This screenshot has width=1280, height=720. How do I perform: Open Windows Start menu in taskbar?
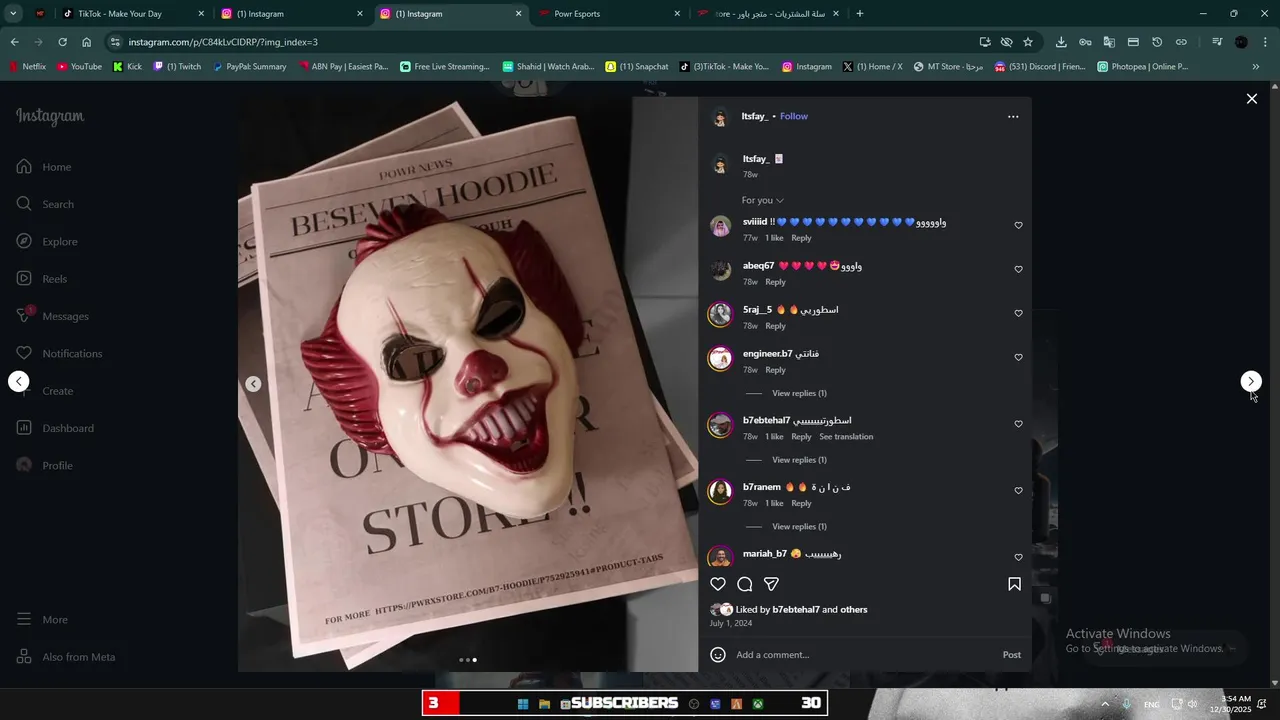coord(522,704)
